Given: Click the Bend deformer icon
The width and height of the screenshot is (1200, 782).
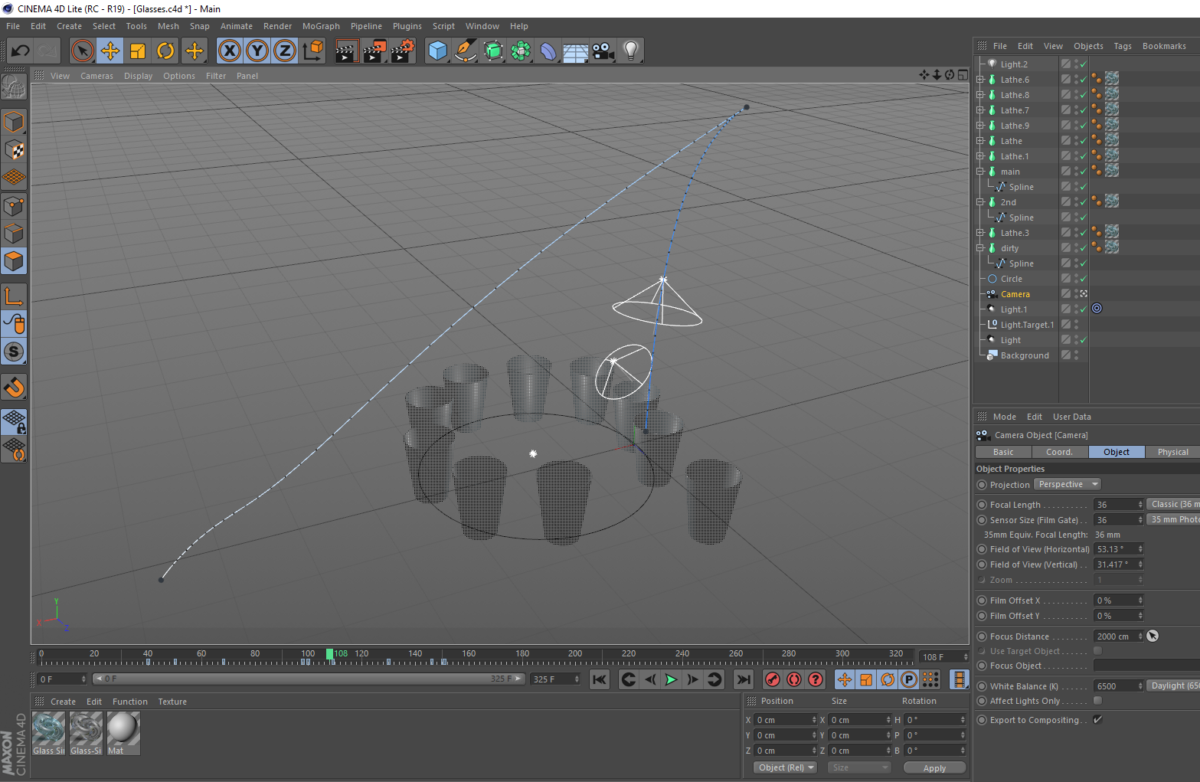Looking at the screenshot, I should pos(548,50).
